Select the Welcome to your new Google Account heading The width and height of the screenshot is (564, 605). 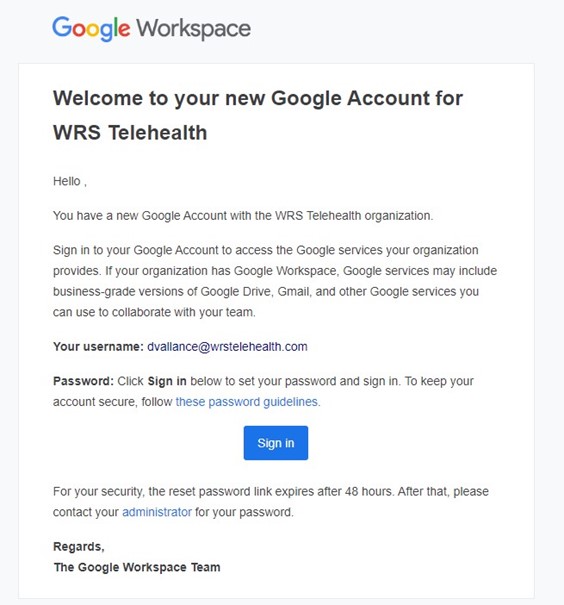click(x=258, y=98)
